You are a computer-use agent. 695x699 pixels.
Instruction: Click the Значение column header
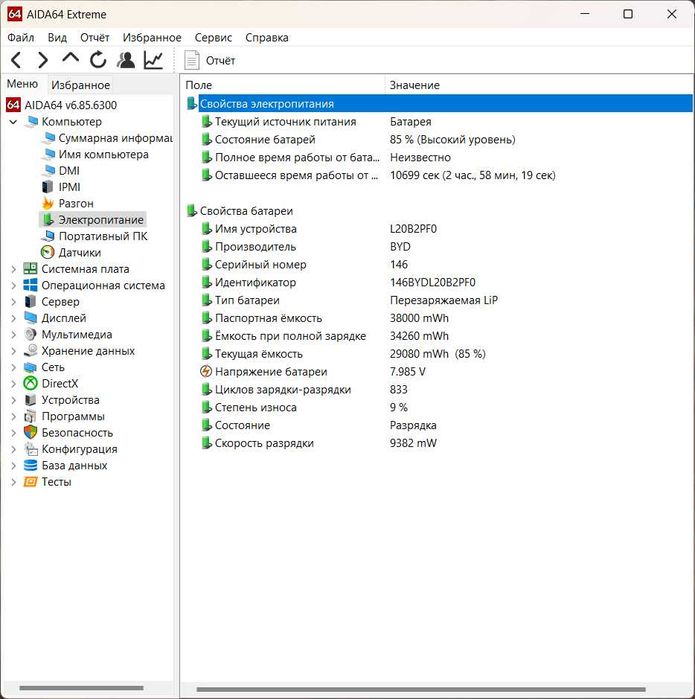pos(539,85)
